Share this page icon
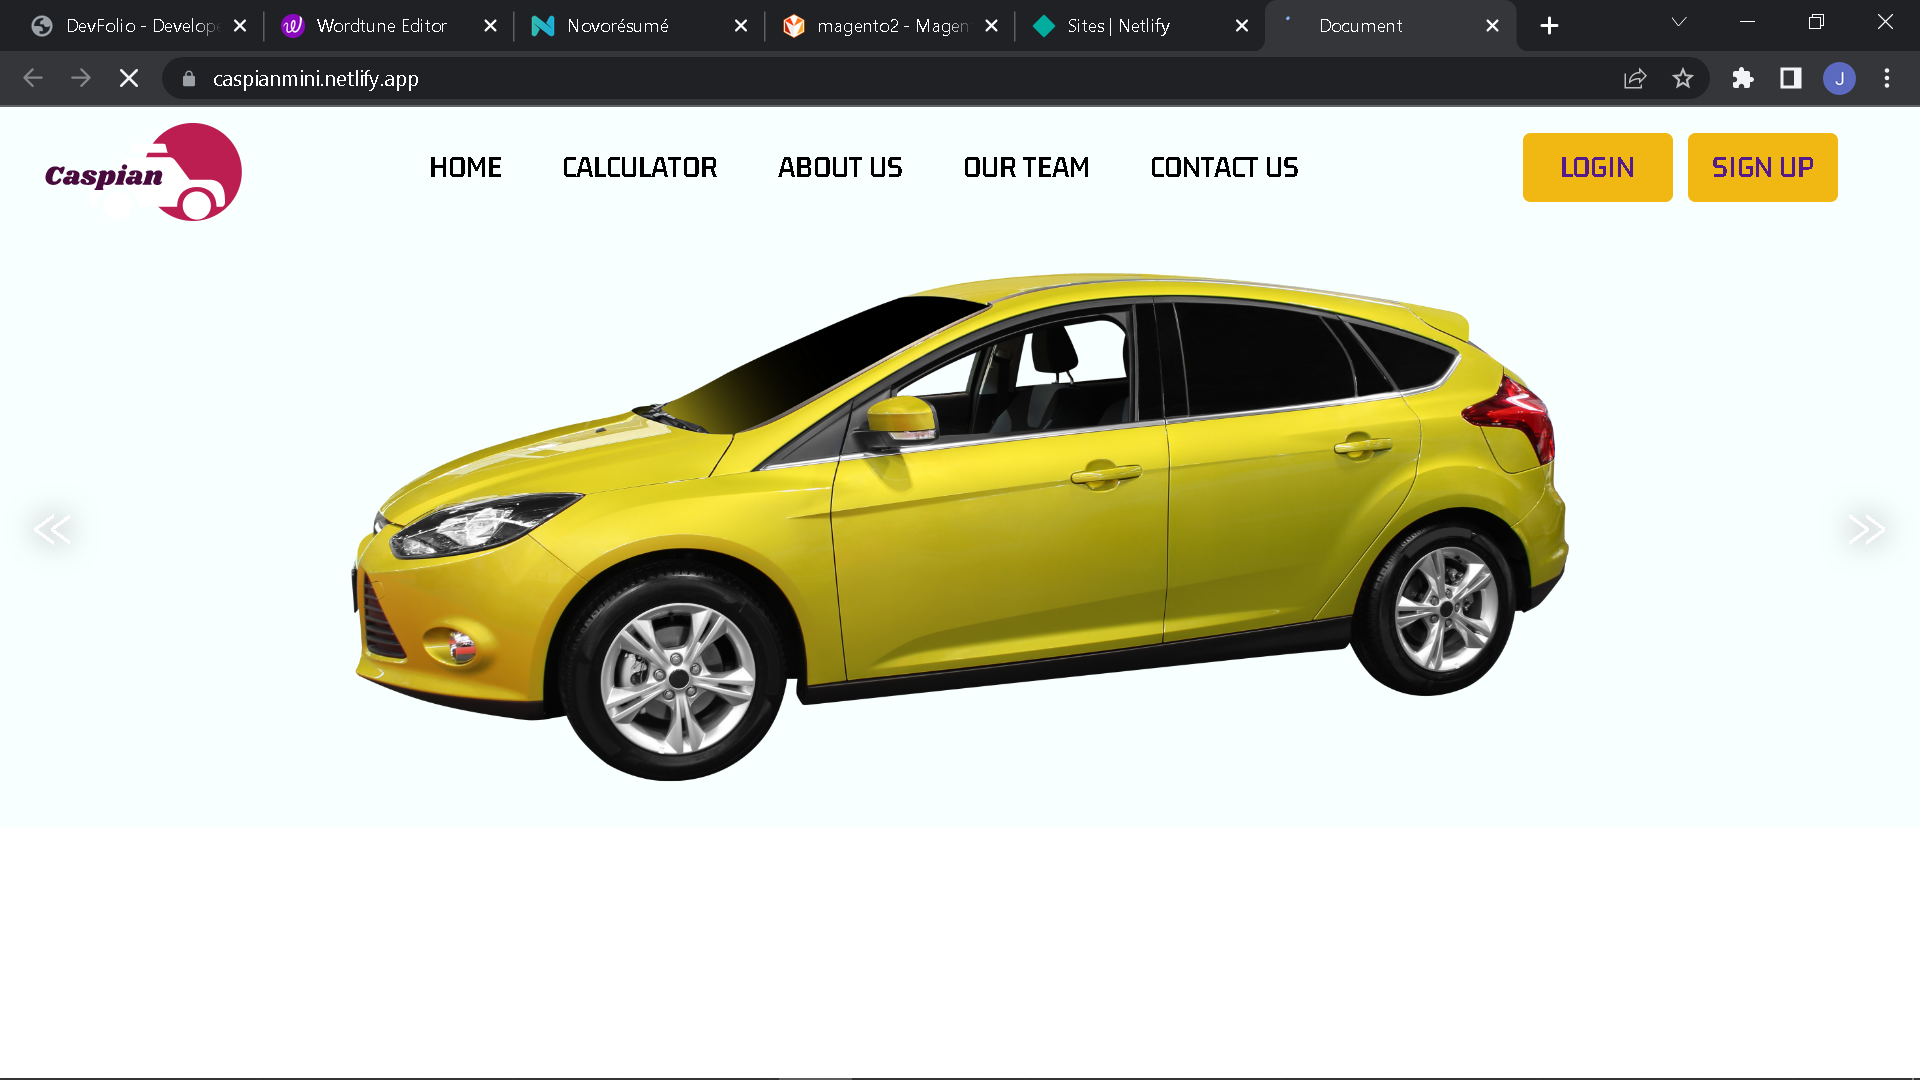1920x1080 pixels. click(x=1635, y=78)
